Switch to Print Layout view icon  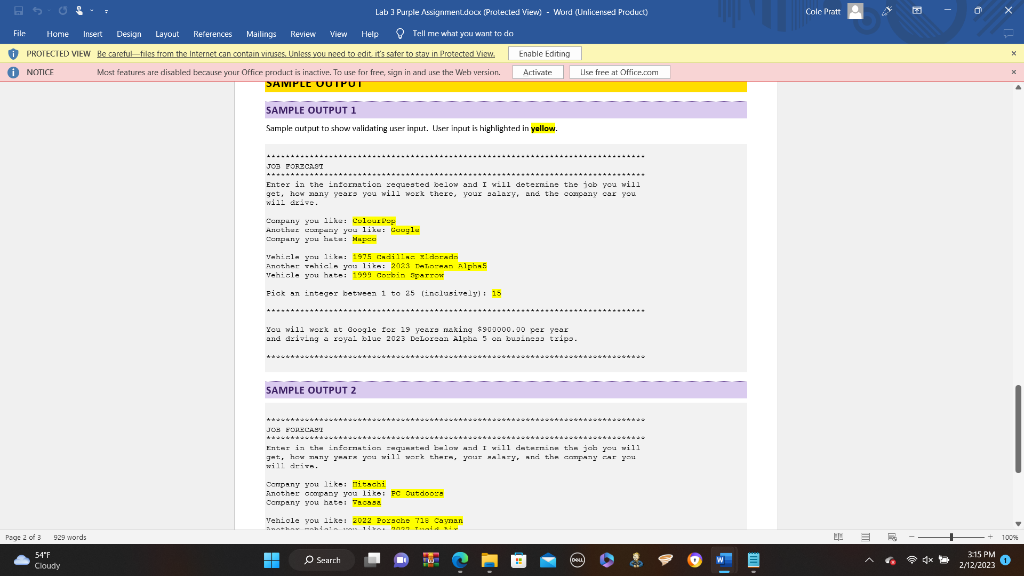click(x=865, y=537)
